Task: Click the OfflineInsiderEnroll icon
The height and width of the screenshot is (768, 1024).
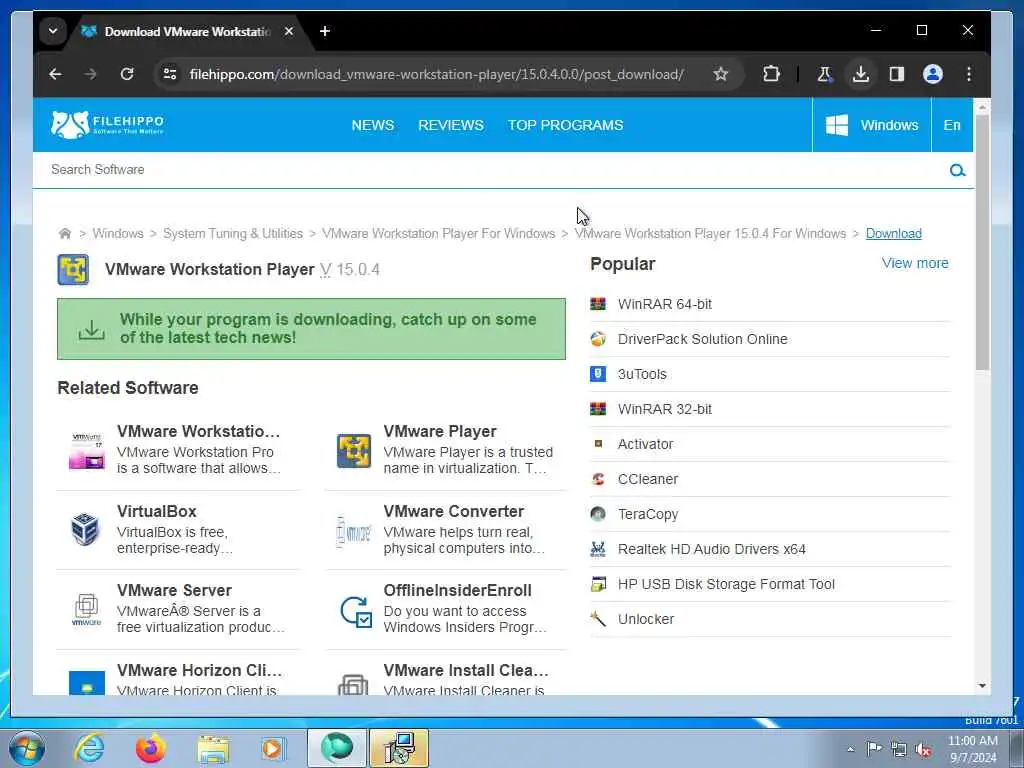Action: point(356,611)
